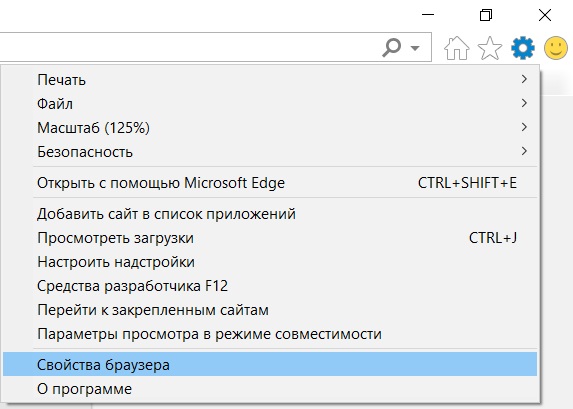Viewport: 573px width, 409px height.
Task: Open the Масштаб (125%) submenu
Action: click(x=270, y=128)
